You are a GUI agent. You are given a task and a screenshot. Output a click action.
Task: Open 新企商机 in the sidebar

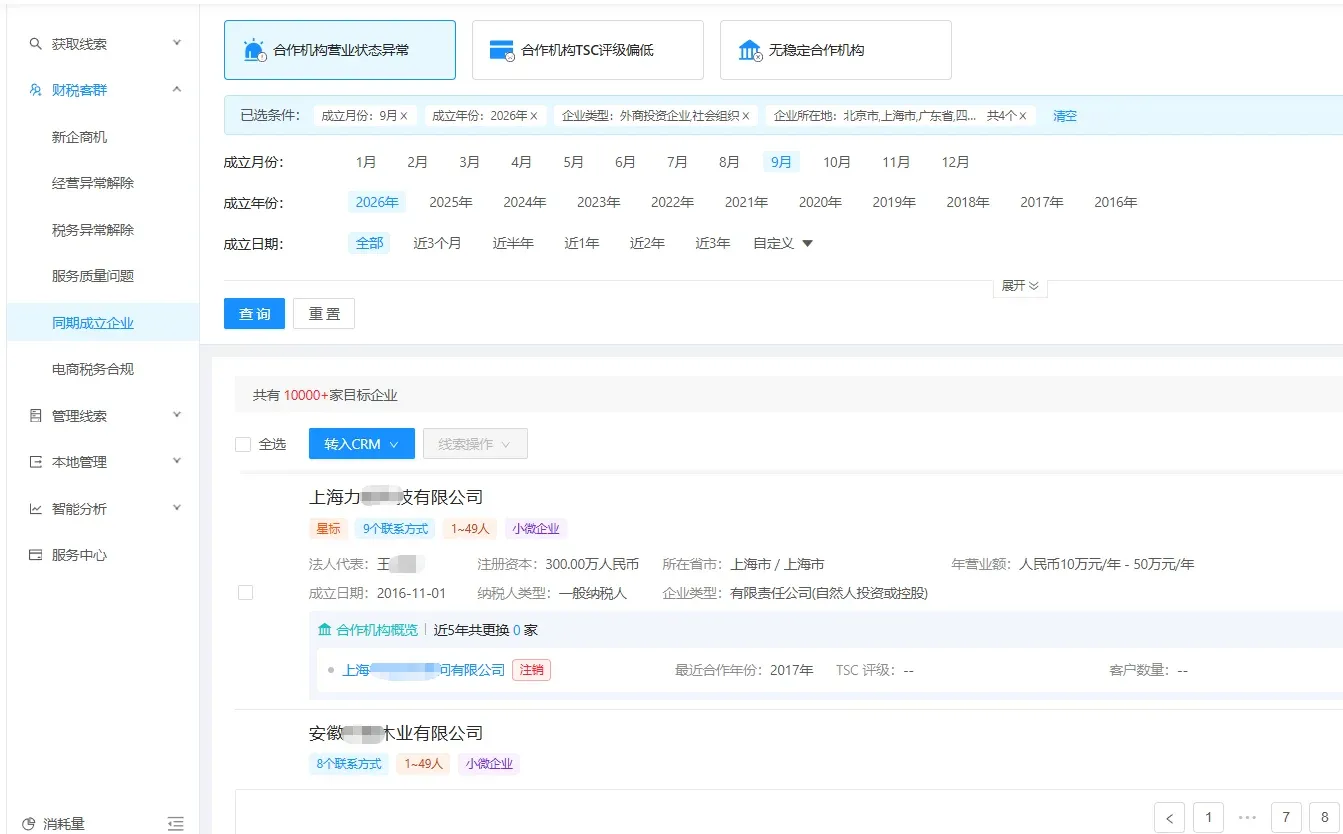[x=80, y=137]
